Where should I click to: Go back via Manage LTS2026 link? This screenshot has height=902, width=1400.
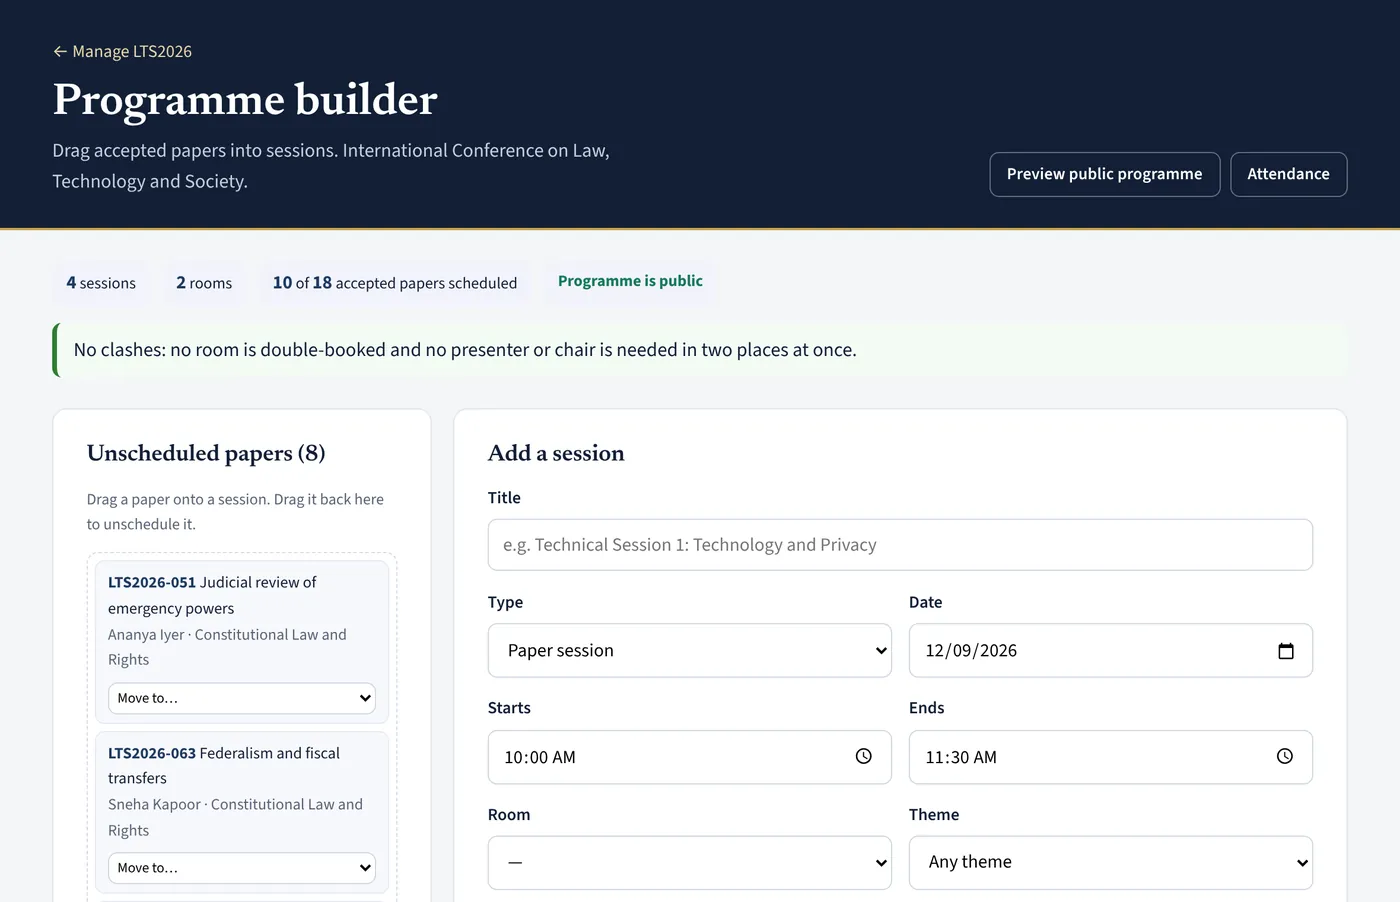pos(122,51)
